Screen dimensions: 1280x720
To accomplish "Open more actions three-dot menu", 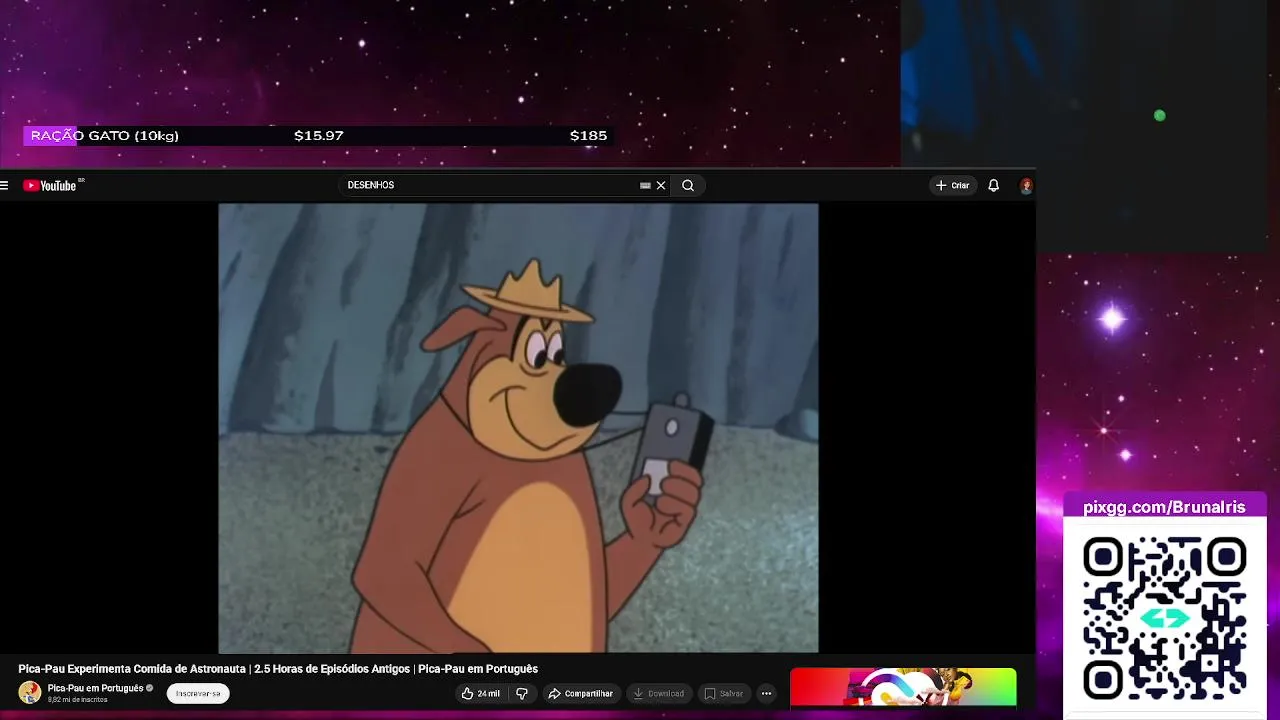I will pyautogui.click(x=766, y=693).
